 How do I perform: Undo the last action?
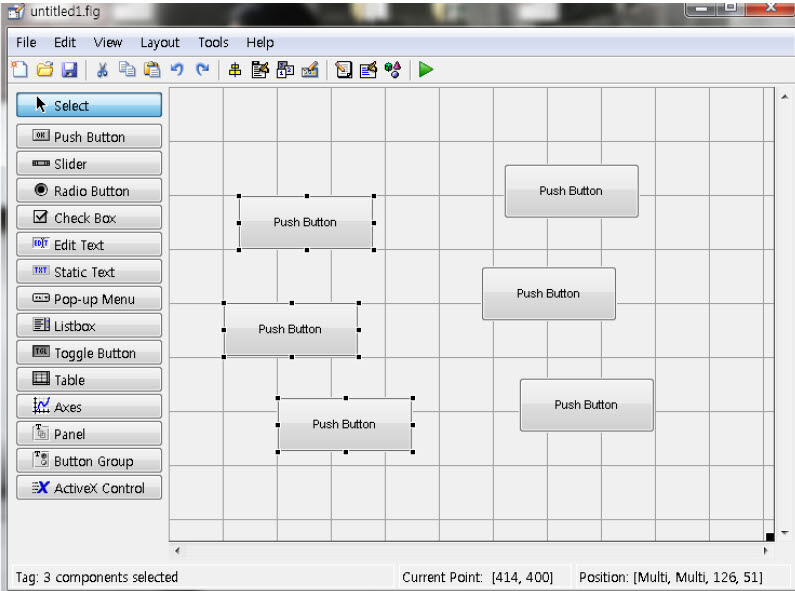176,69
